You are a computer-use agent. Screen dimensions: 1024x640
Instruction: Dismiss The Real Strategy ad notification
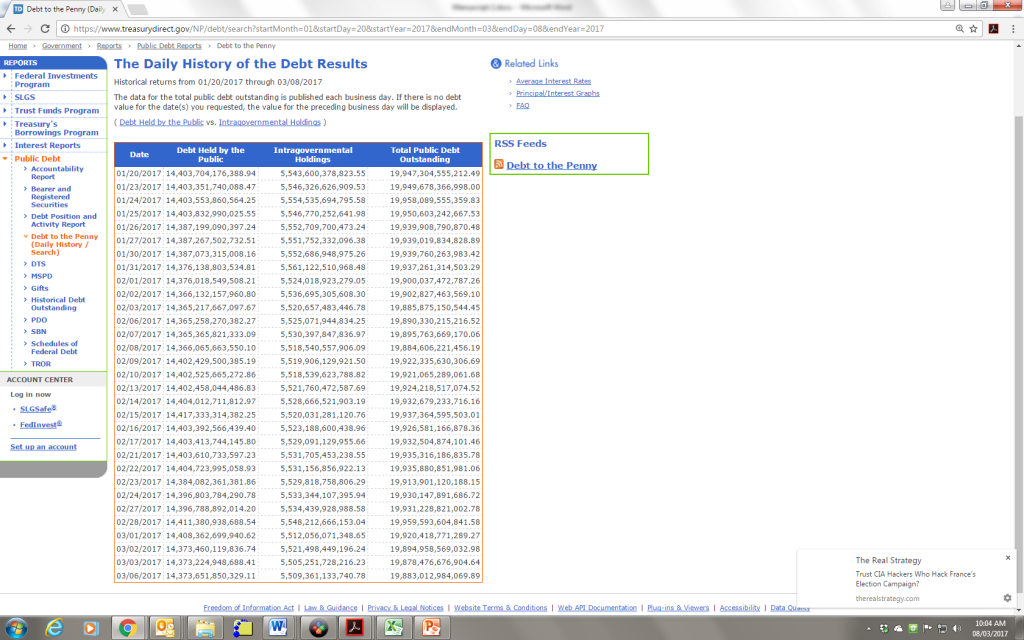[1007, 558]
